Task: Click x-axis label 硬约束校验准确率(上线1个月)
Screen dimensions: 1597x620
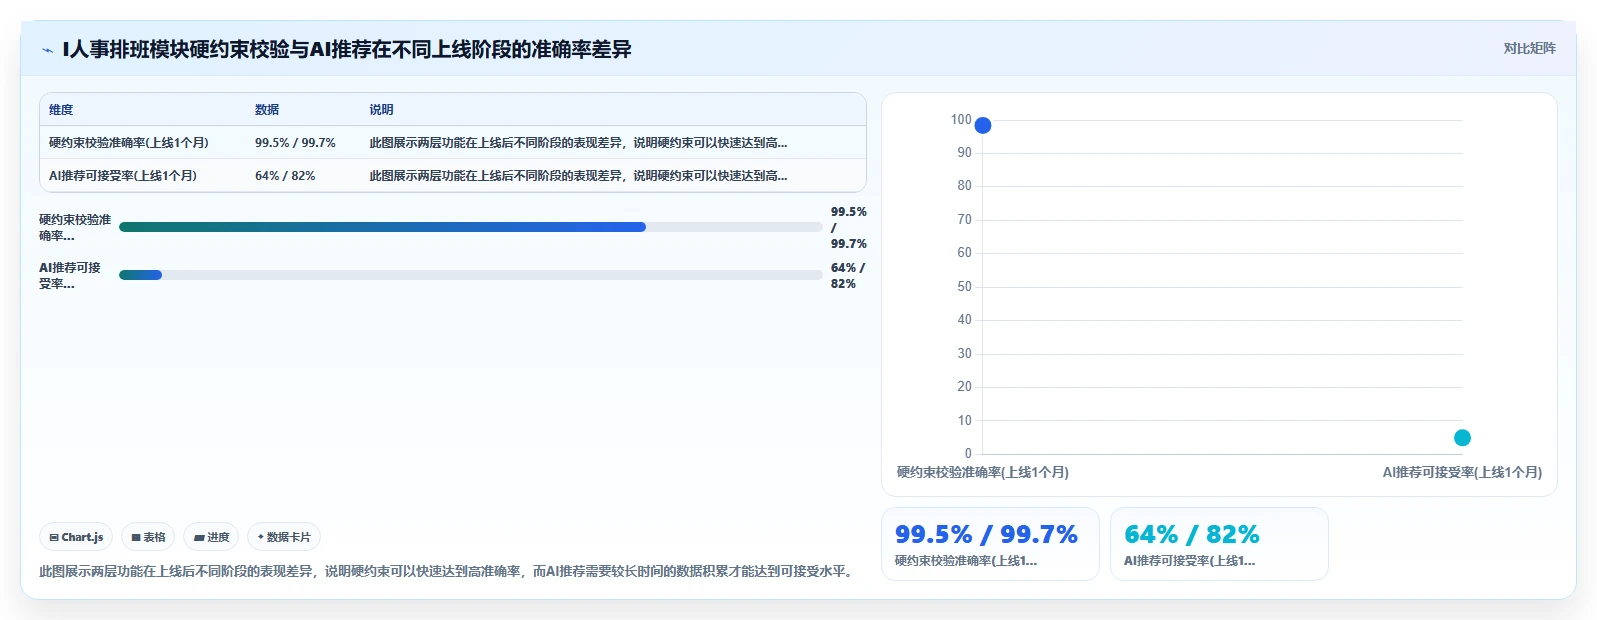Action: (x=982, y=472)
